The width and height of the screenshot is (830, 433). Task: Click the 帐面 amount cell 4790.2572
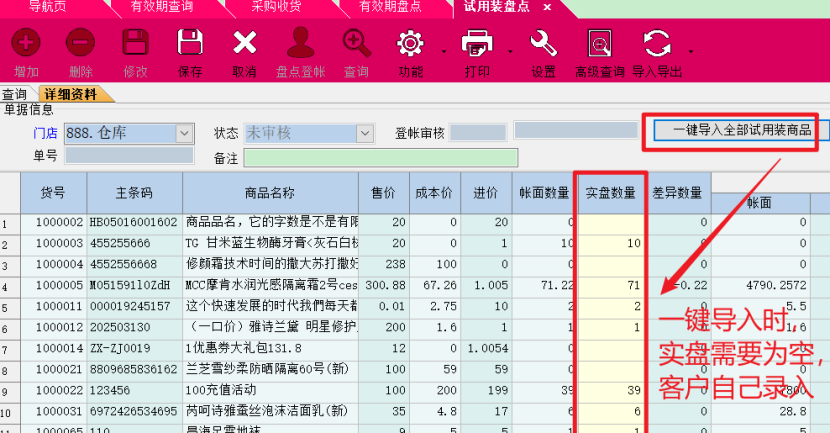pos(760,285)
